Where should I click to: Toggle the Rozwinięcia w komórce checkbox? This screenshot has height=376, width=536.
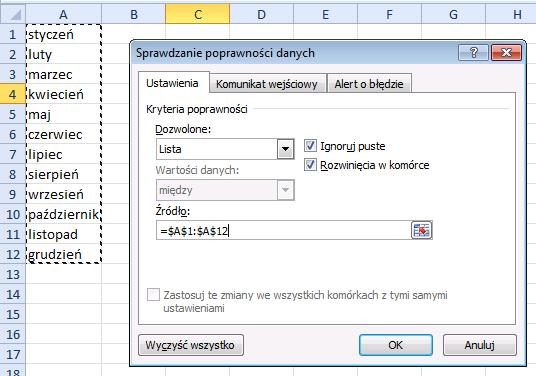pyautogui.click(x=310, y=165)
